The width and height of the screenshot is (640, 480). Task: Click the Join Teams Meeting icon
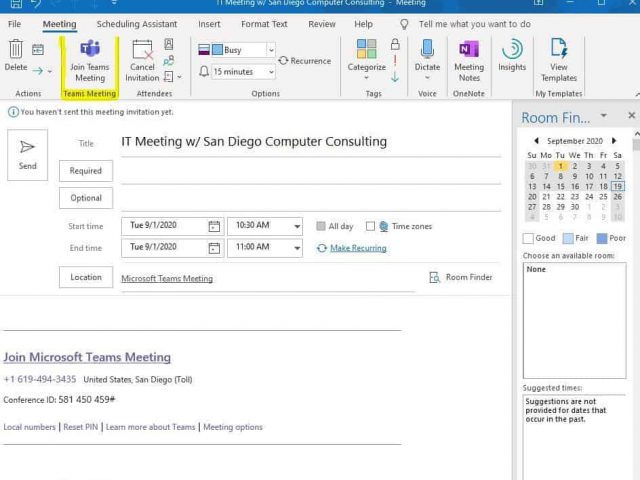[90, 49]
